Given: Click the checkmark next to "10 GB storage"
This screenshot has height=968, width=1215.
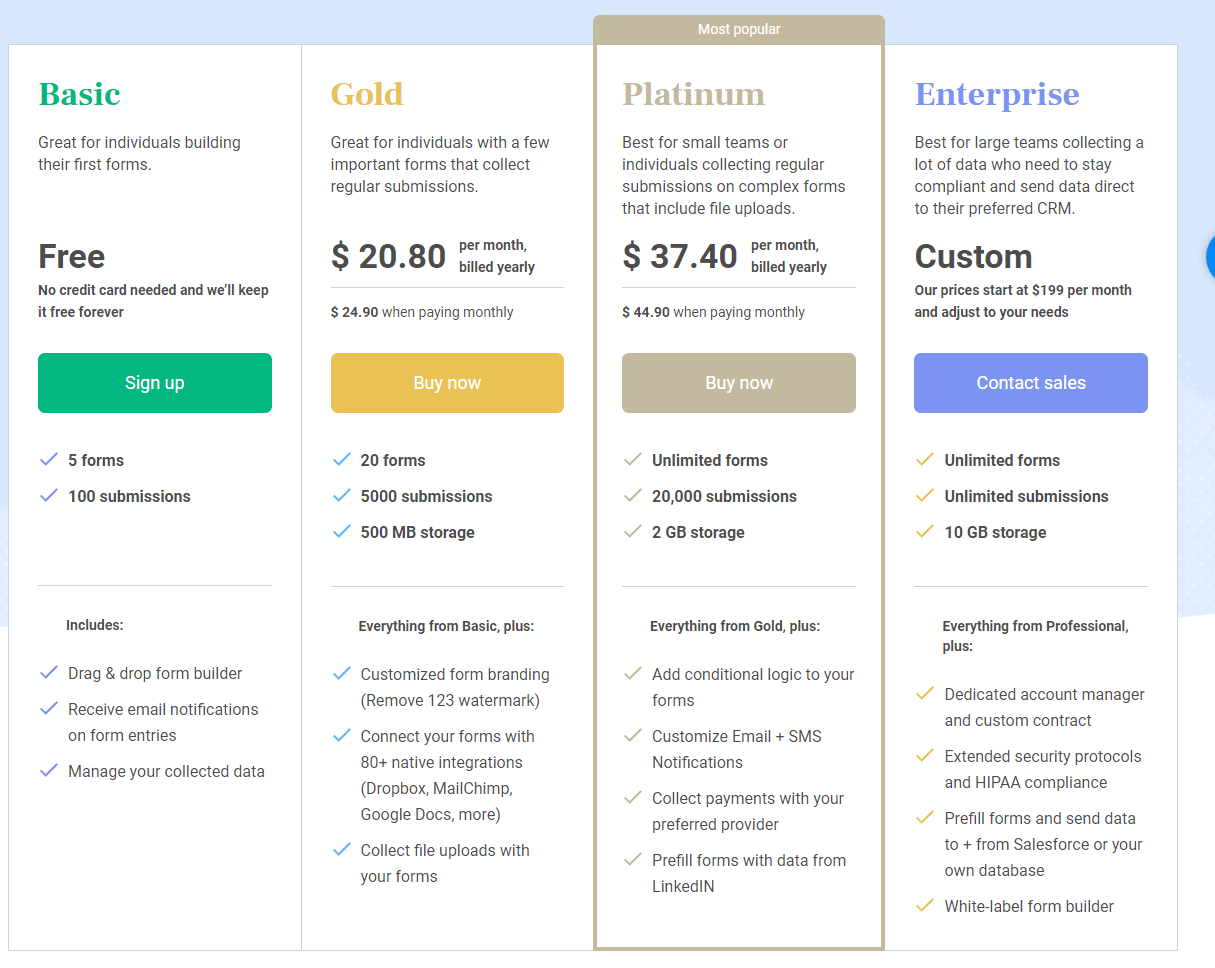Looking at the screenshot, I should coord(925,532).
